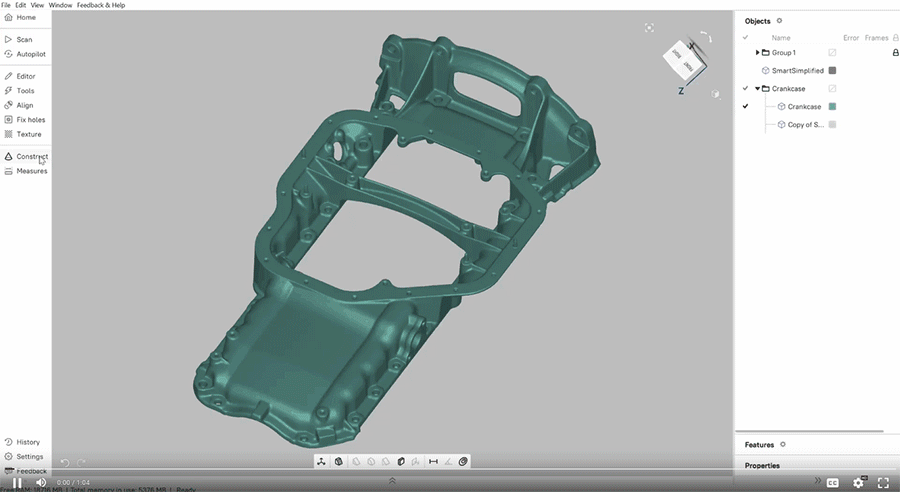This screenshot has width=900, height=492.
Task: Click the wireframe mesh rendering icon
Action: click(339, 461)
